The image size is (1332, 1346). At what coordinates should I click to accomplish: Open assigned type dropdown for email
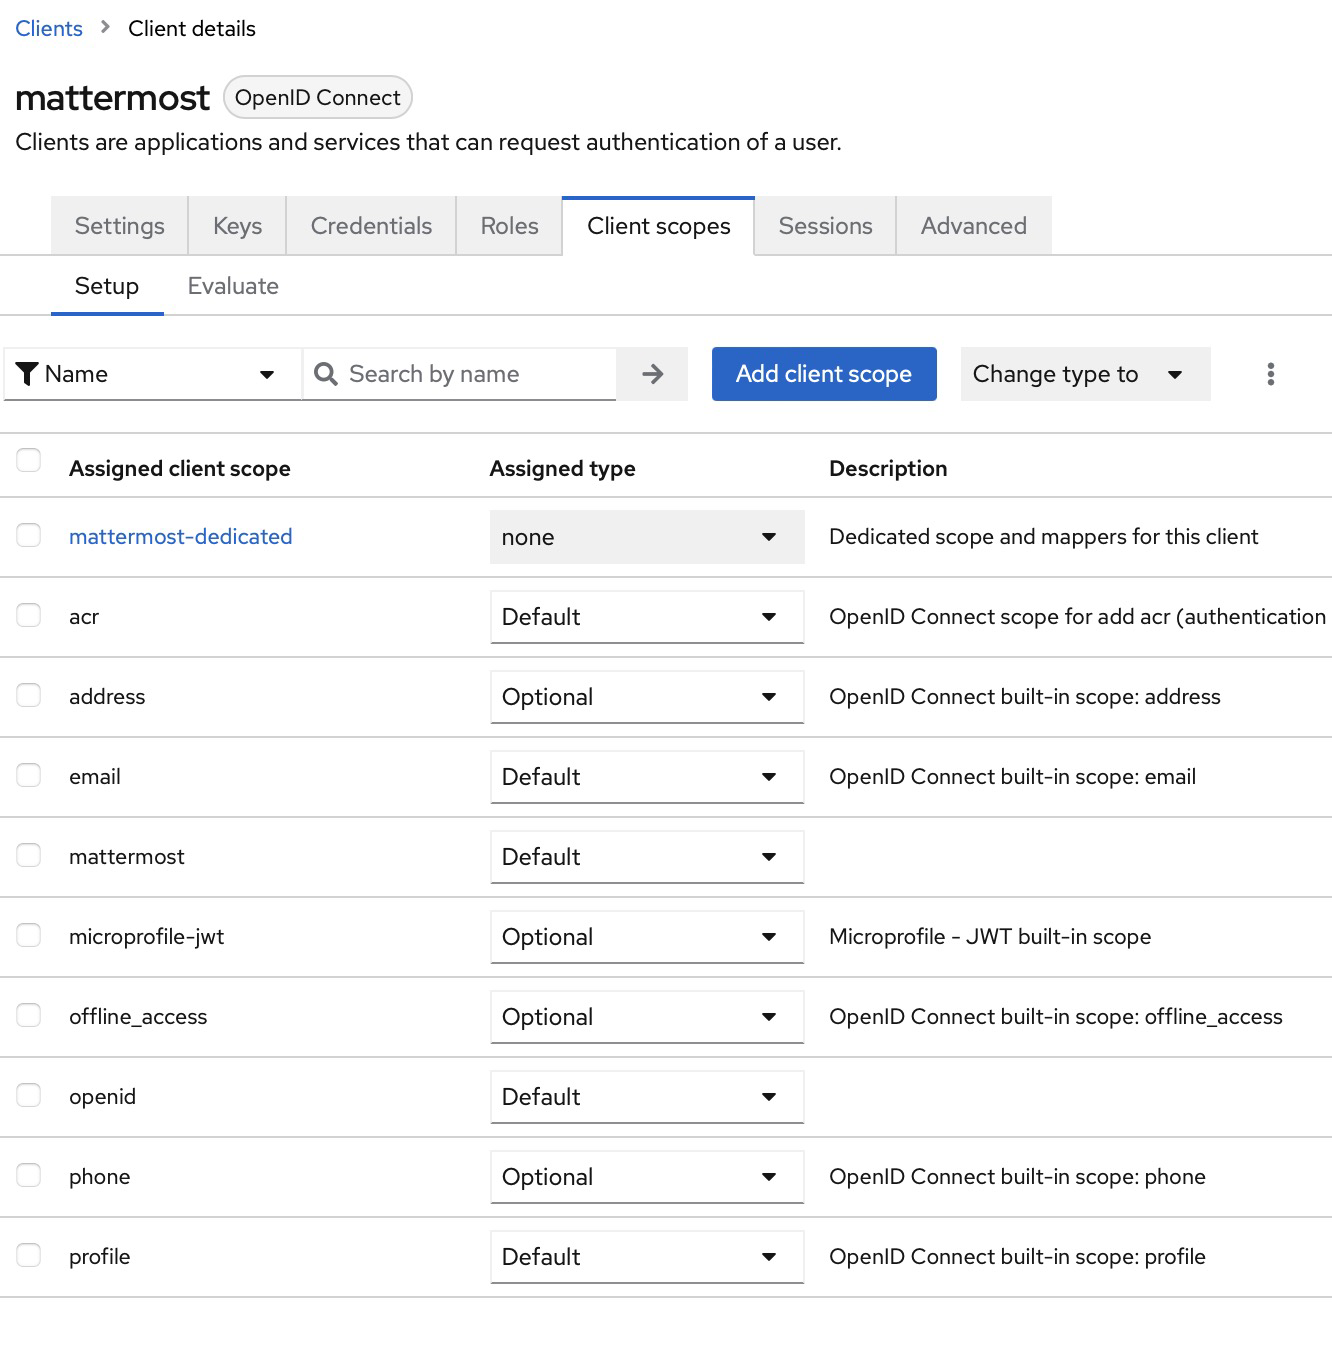pyautogui.click(x=647, y=777)
